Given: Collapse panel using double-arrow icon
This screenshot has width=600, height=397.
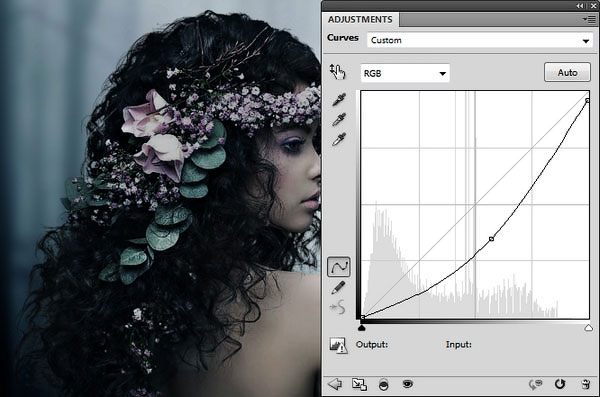Looking at the screenshot, I should click(x=580, y=6).
